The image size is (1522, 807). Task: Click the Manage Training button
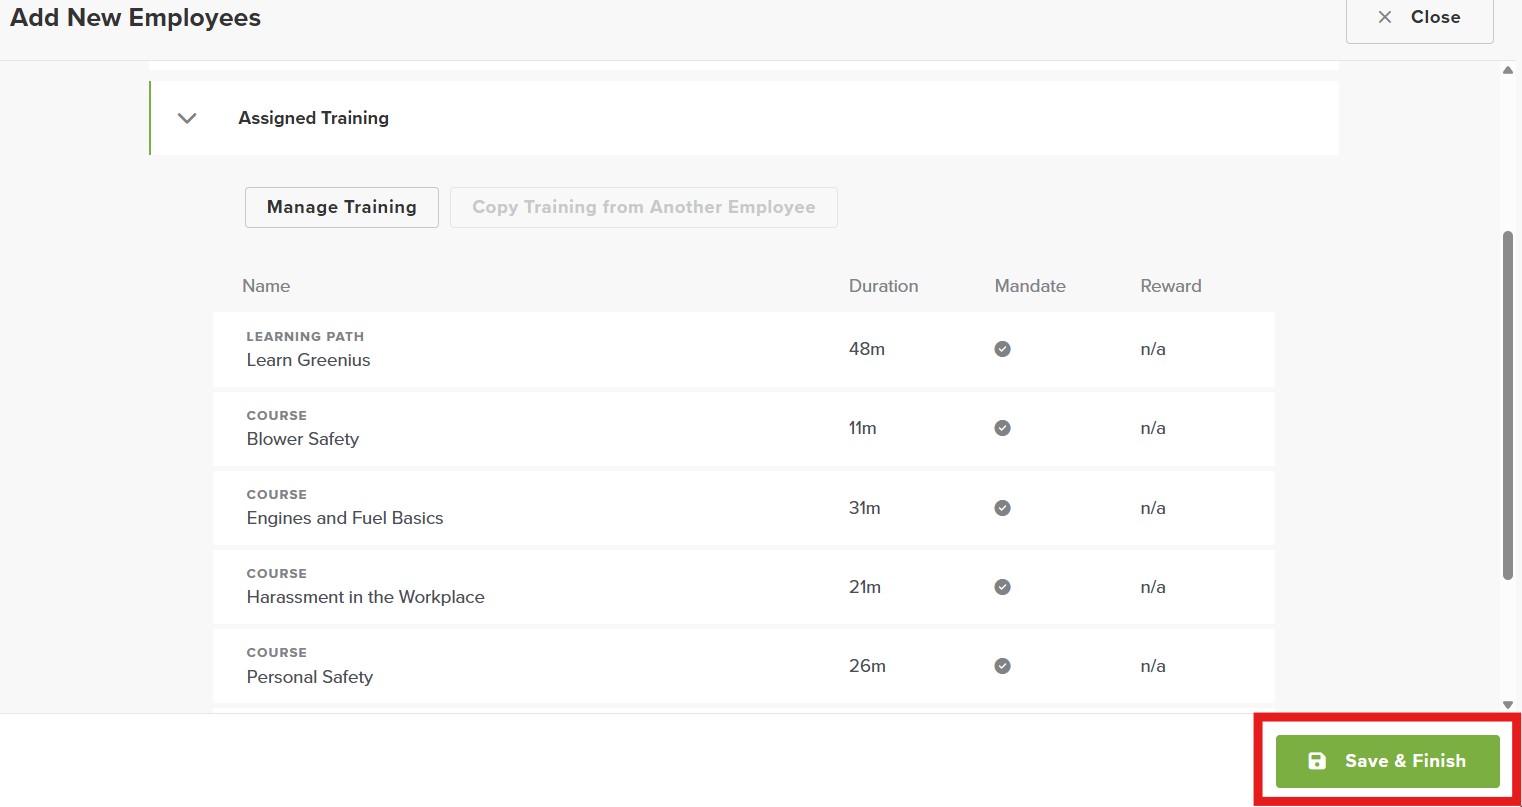342,207
